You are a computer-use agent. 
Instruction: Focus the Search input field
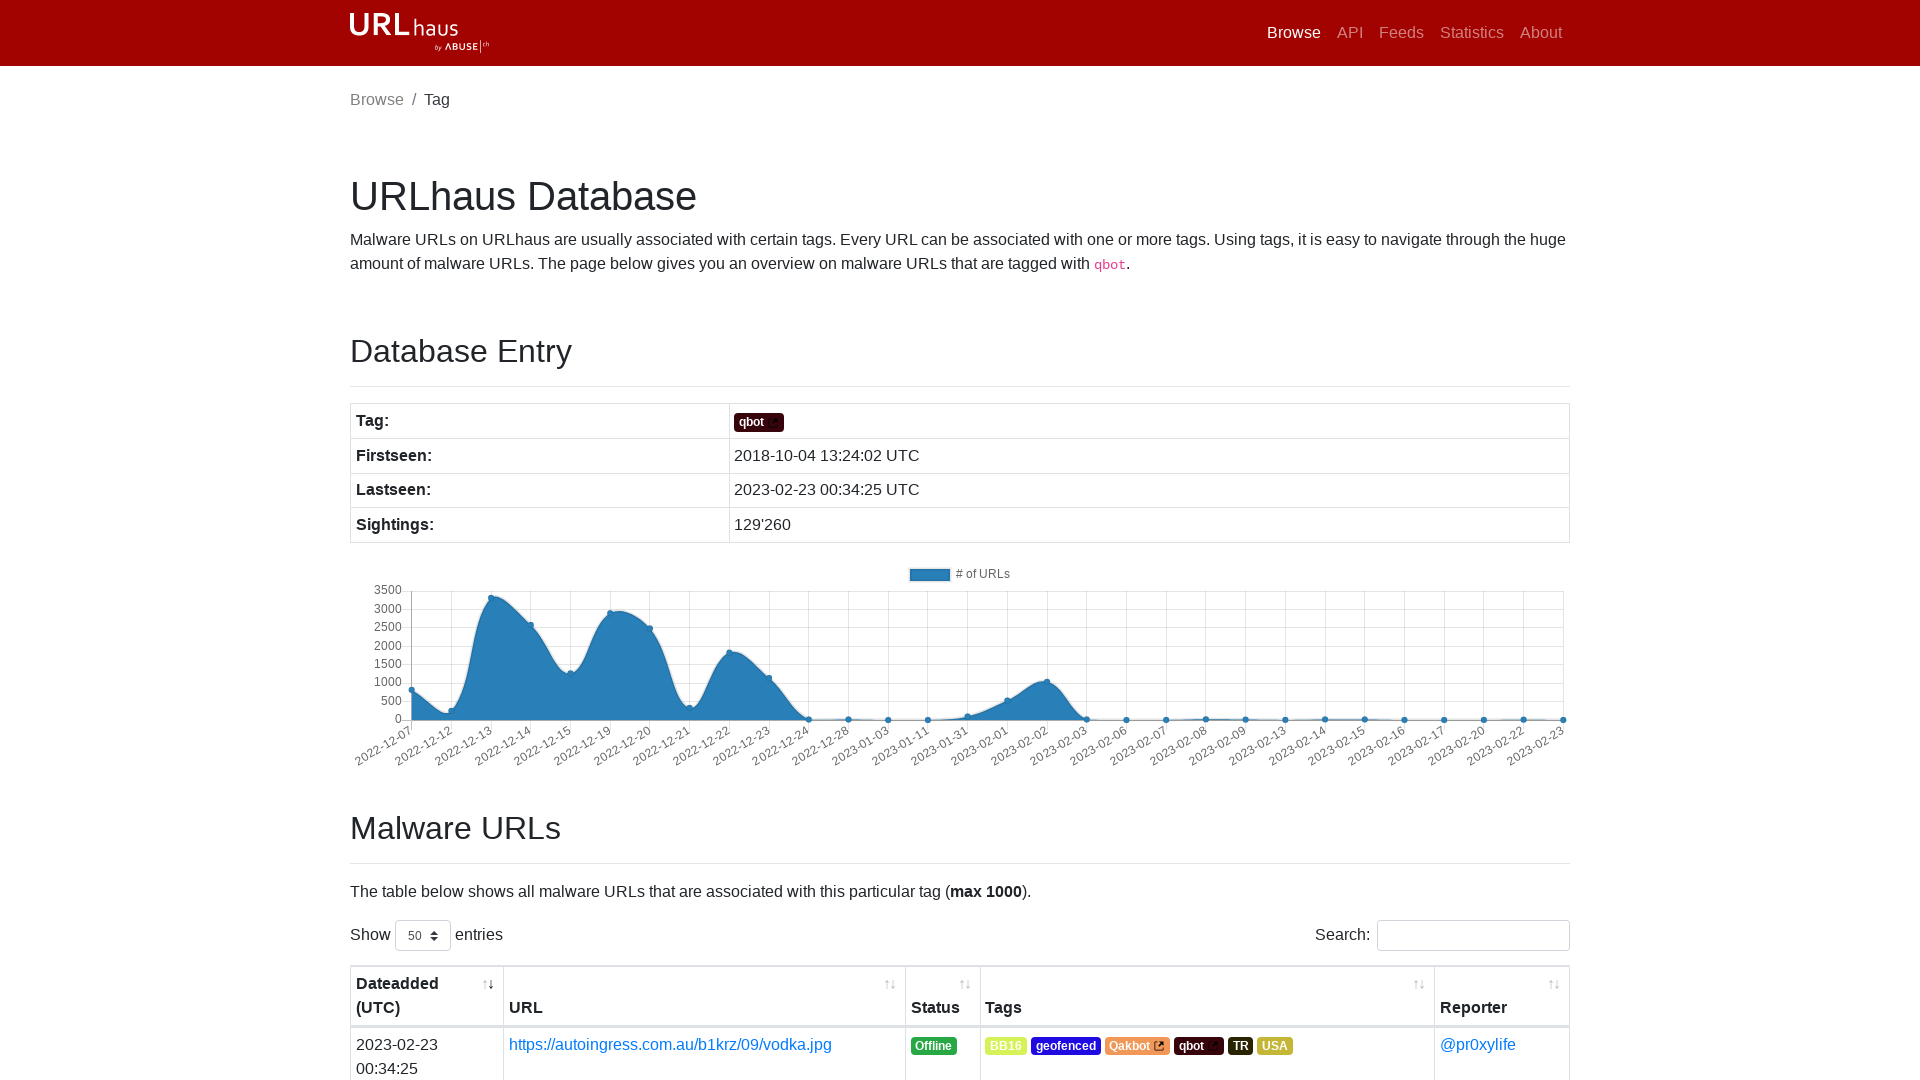[1473, 935]
